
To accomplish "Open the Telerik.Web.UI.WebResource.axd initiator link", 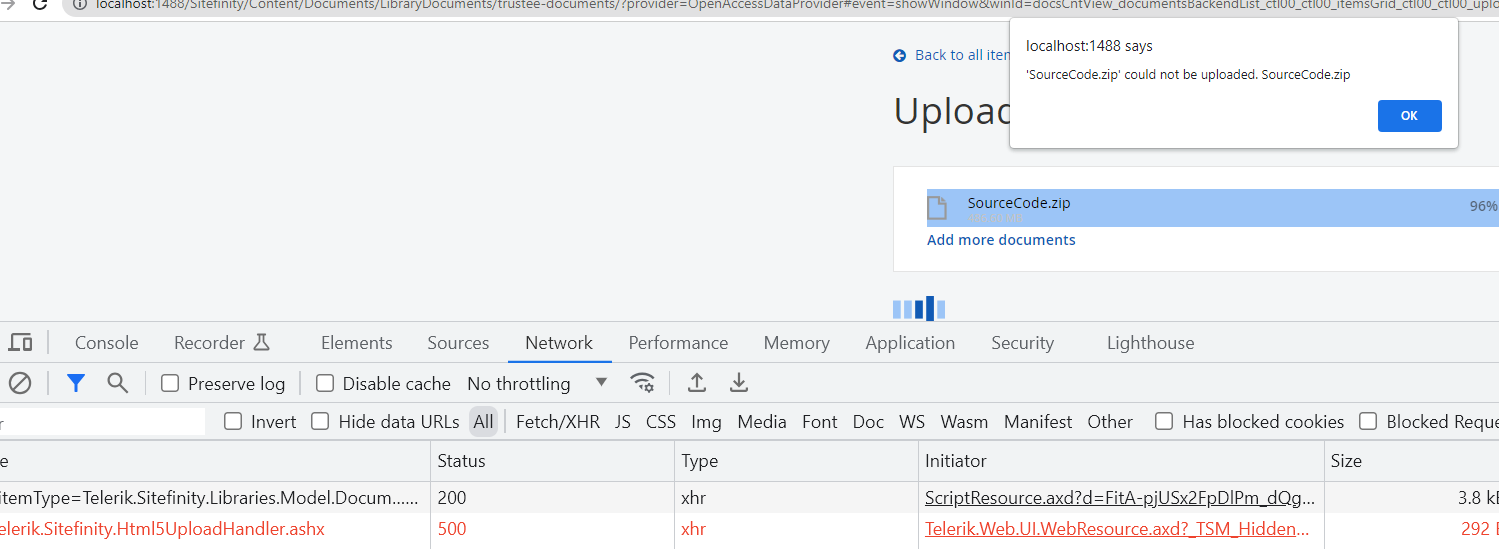I will (1117, 529).
